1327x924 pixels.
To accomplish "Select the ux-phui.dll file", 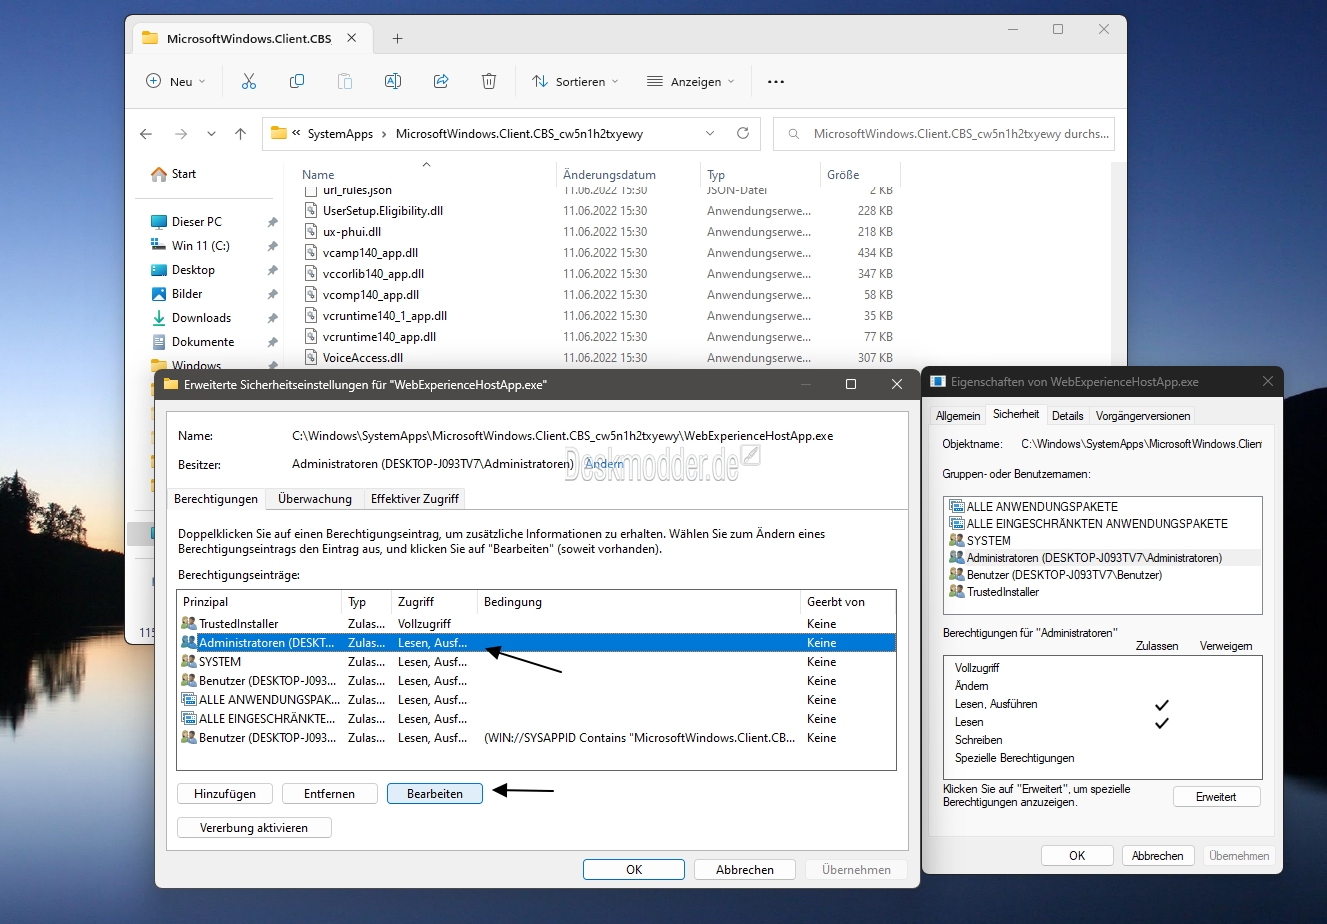I will pos(352,232).
